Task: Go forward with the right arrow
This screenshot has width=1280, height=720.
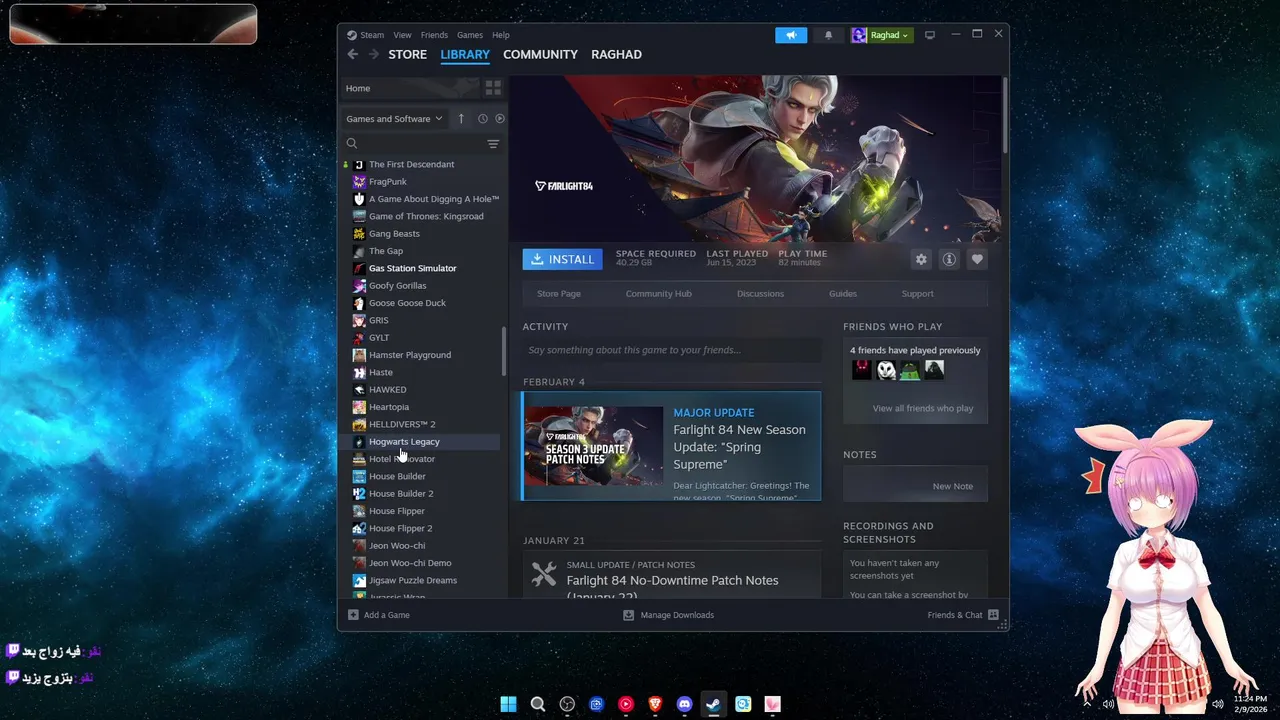Action: (373, 54)
